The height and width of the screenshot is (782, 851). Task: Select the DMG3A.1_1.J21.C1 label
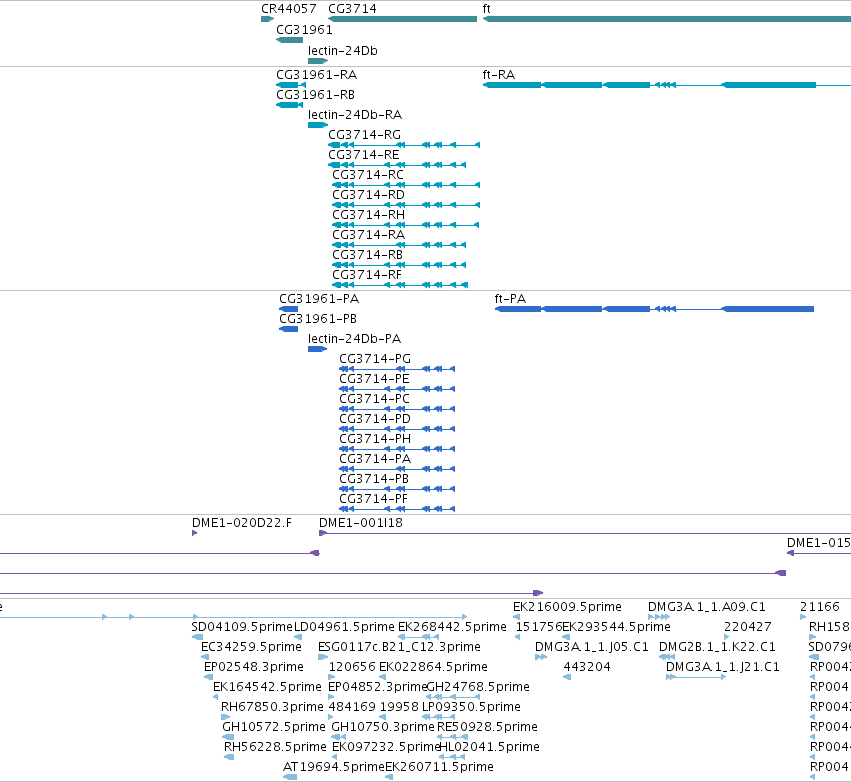tap(722, 667)
